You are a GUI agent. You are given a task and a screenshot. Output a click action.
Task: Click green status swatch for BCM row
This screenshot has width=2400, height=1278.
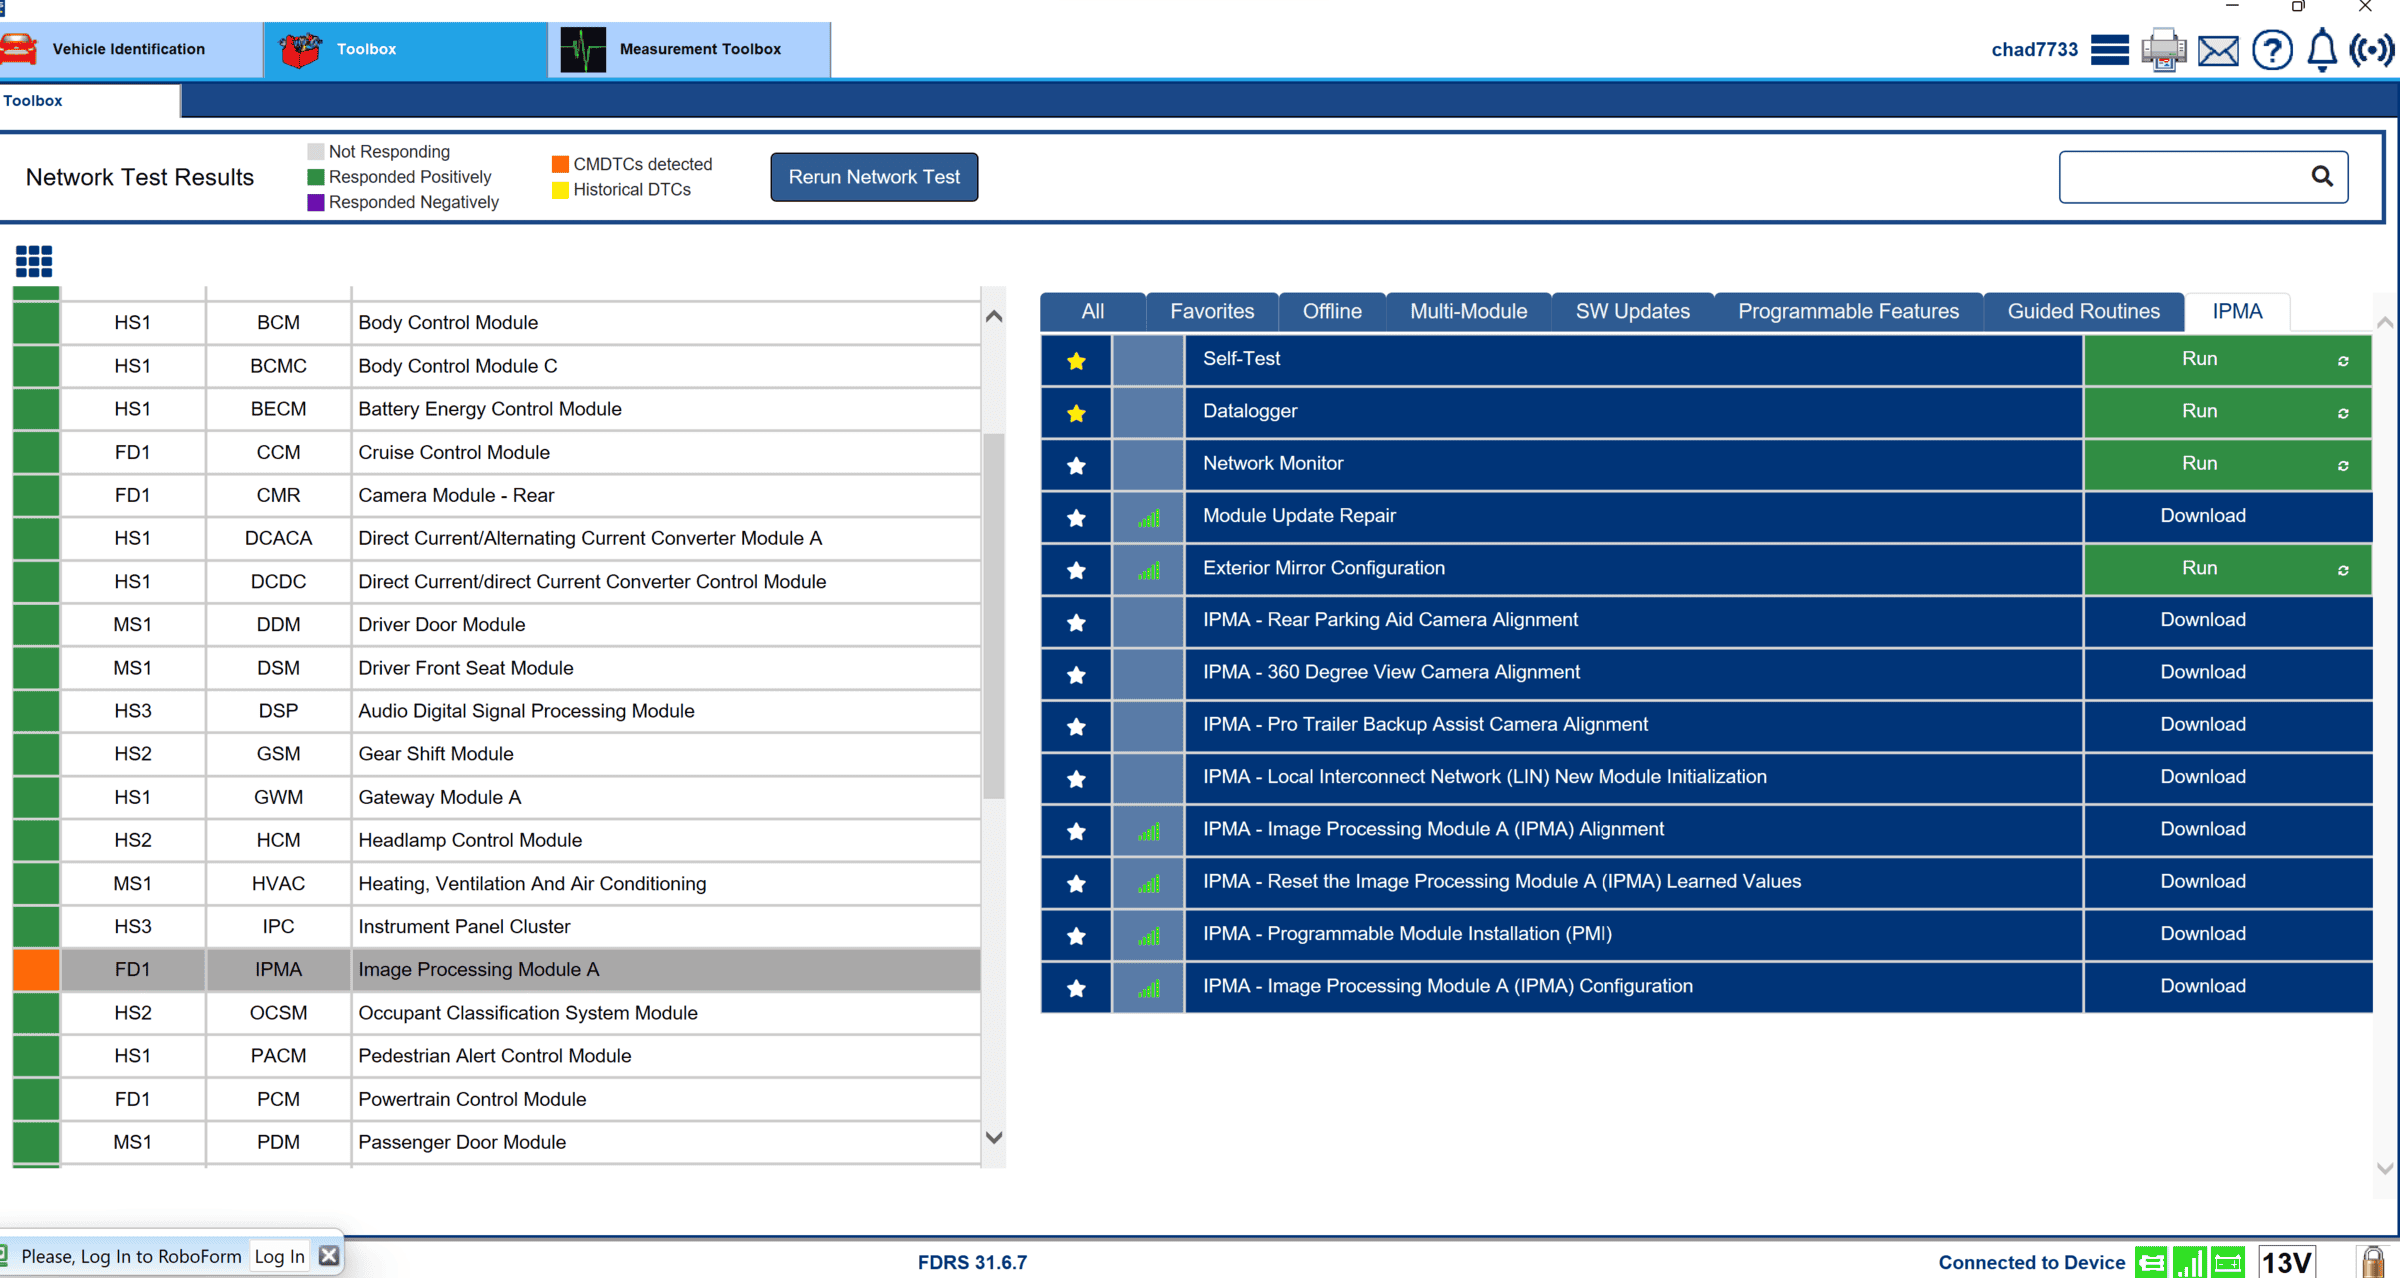pos(36,323)
